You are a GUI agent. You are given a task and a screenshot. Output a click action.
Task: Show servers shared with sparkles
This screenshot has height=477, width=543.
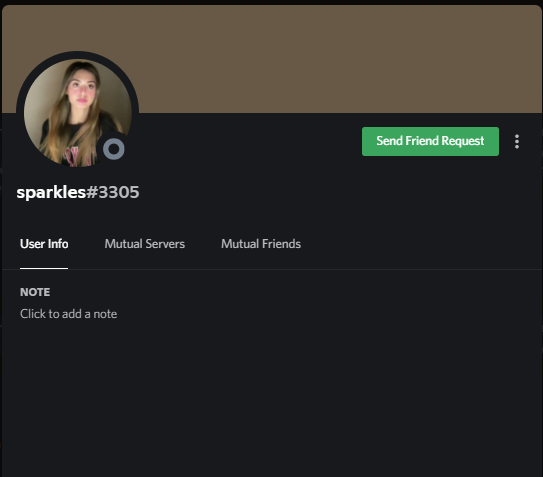coord(145,244)
